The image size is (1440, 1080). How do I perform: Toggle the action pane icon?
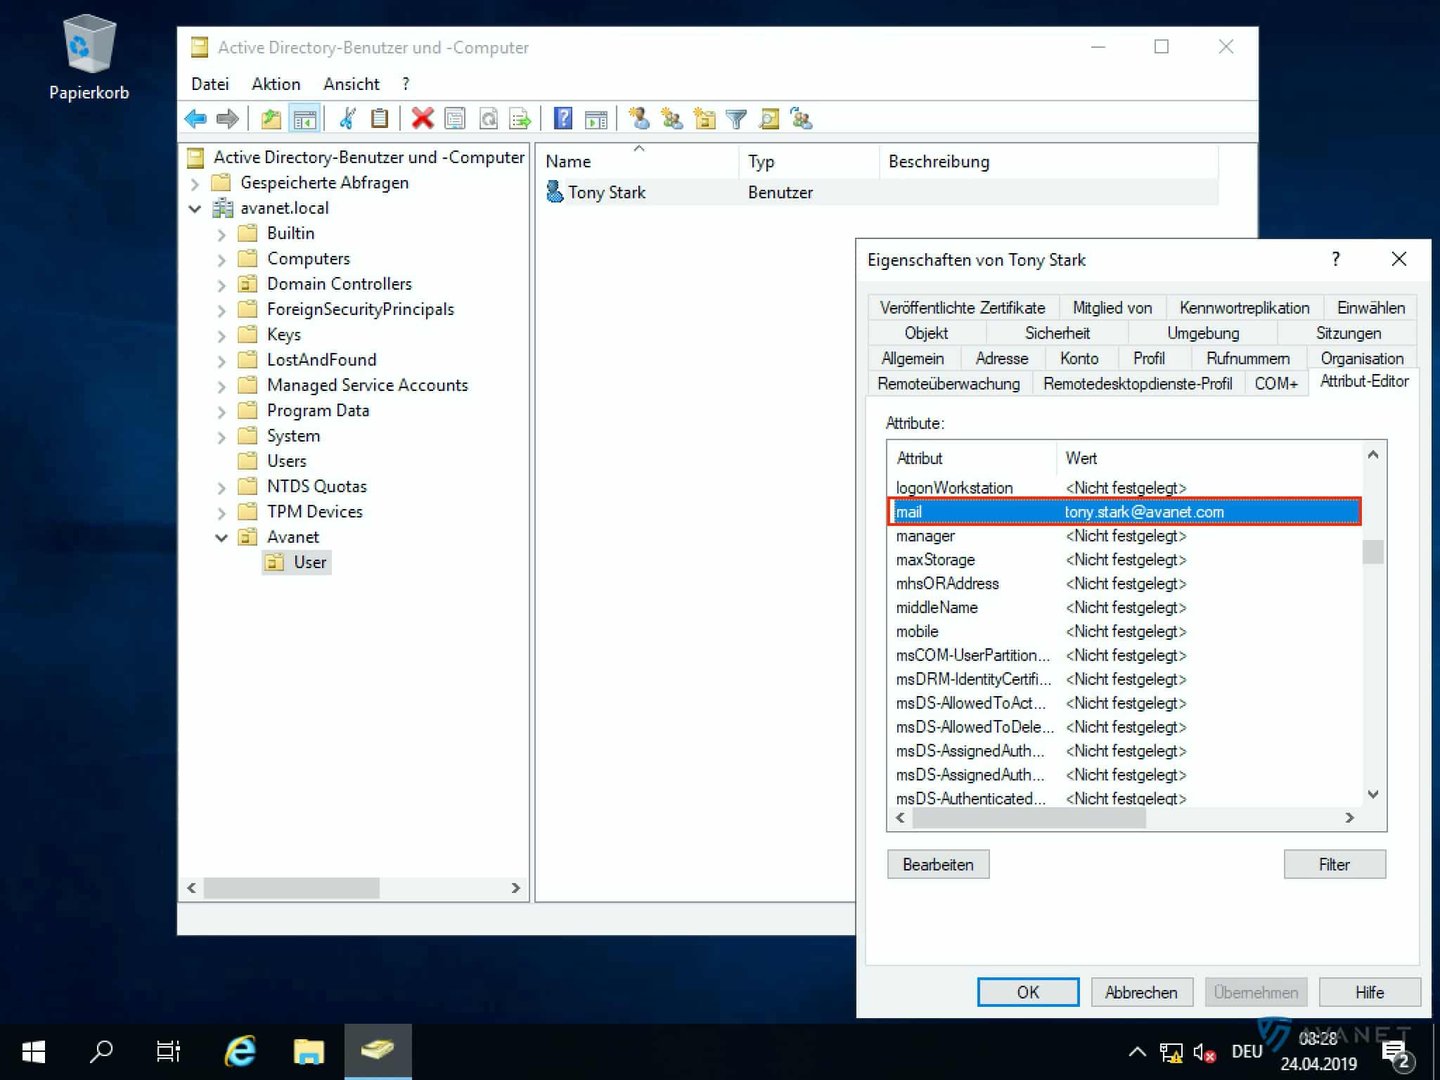596,119
